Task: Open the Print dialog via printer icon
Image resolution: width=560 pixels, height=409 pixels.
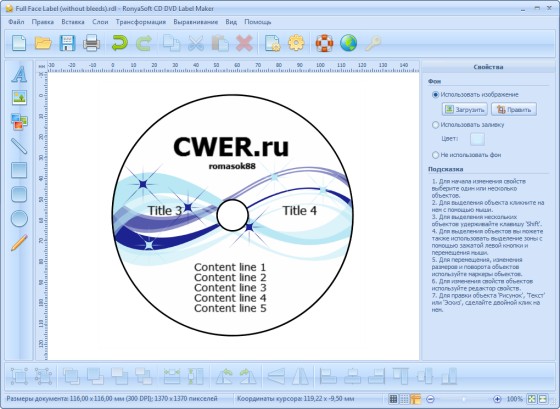Action: click(91, 43)
